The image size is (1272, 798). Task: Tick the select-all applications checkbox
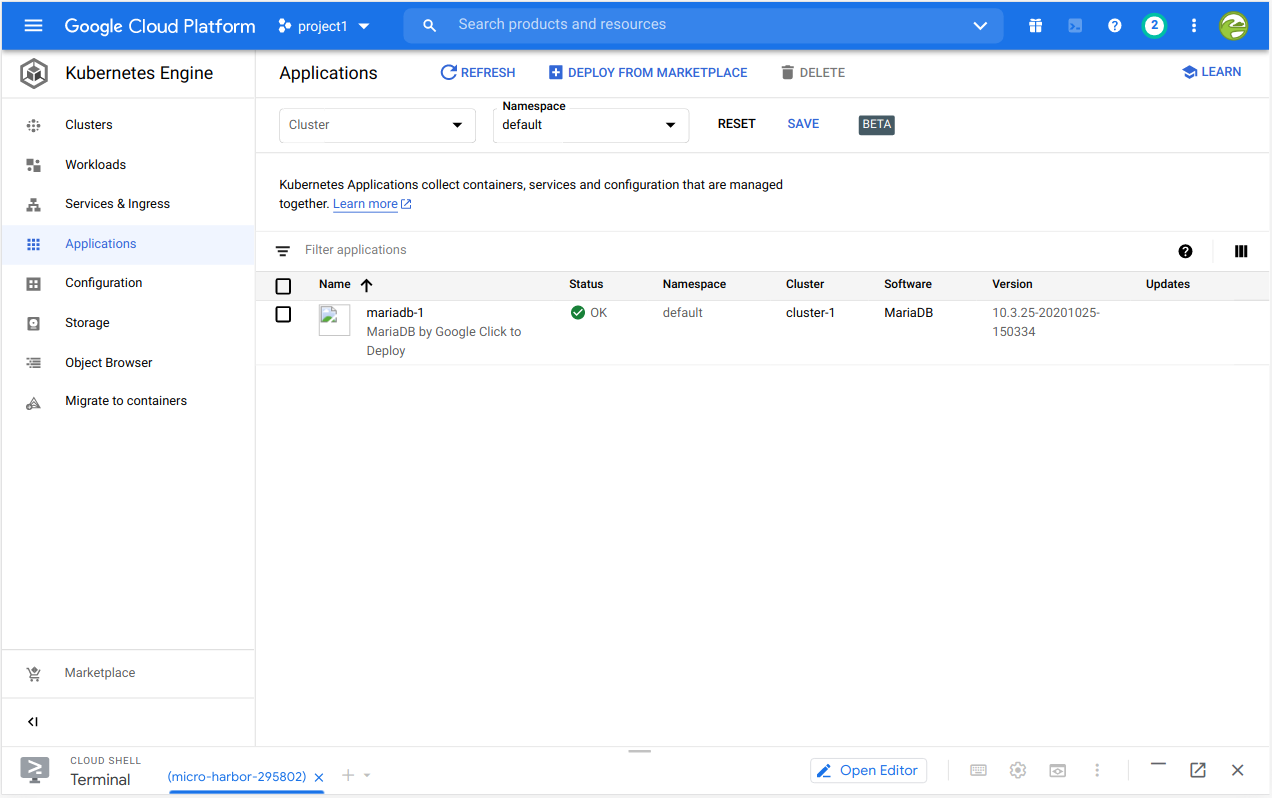click(x=283, y=286)
